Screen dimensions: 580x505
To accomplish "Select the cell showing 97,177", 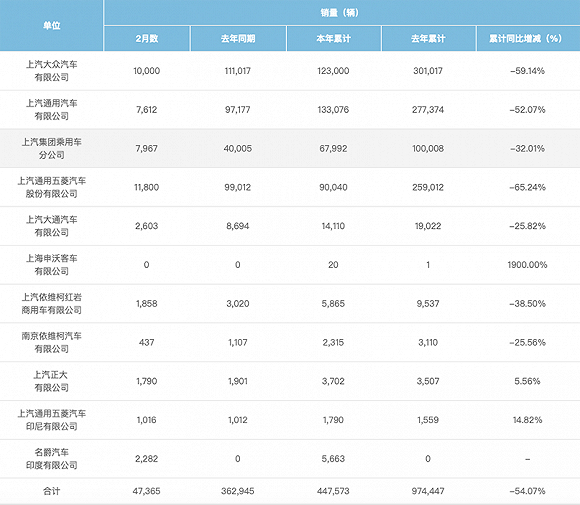I will pyautogui.click(x=238, y=110).
